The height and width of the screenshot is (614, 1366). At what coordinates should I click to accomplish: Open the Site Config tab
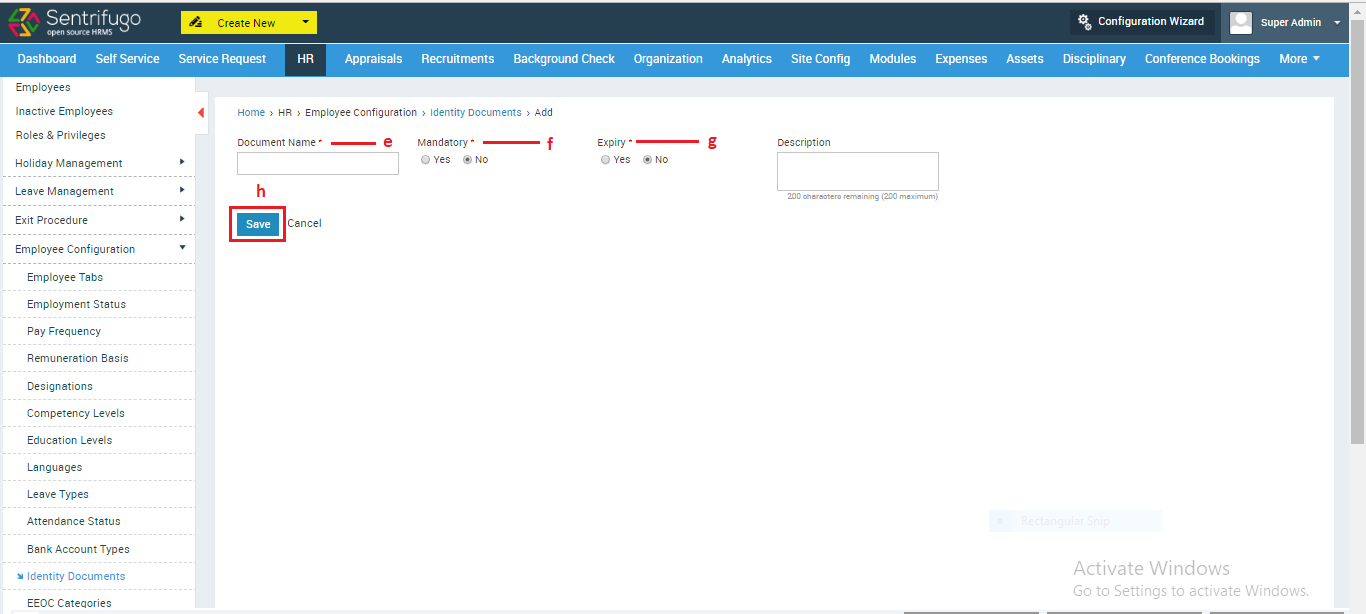click(820, 59)
